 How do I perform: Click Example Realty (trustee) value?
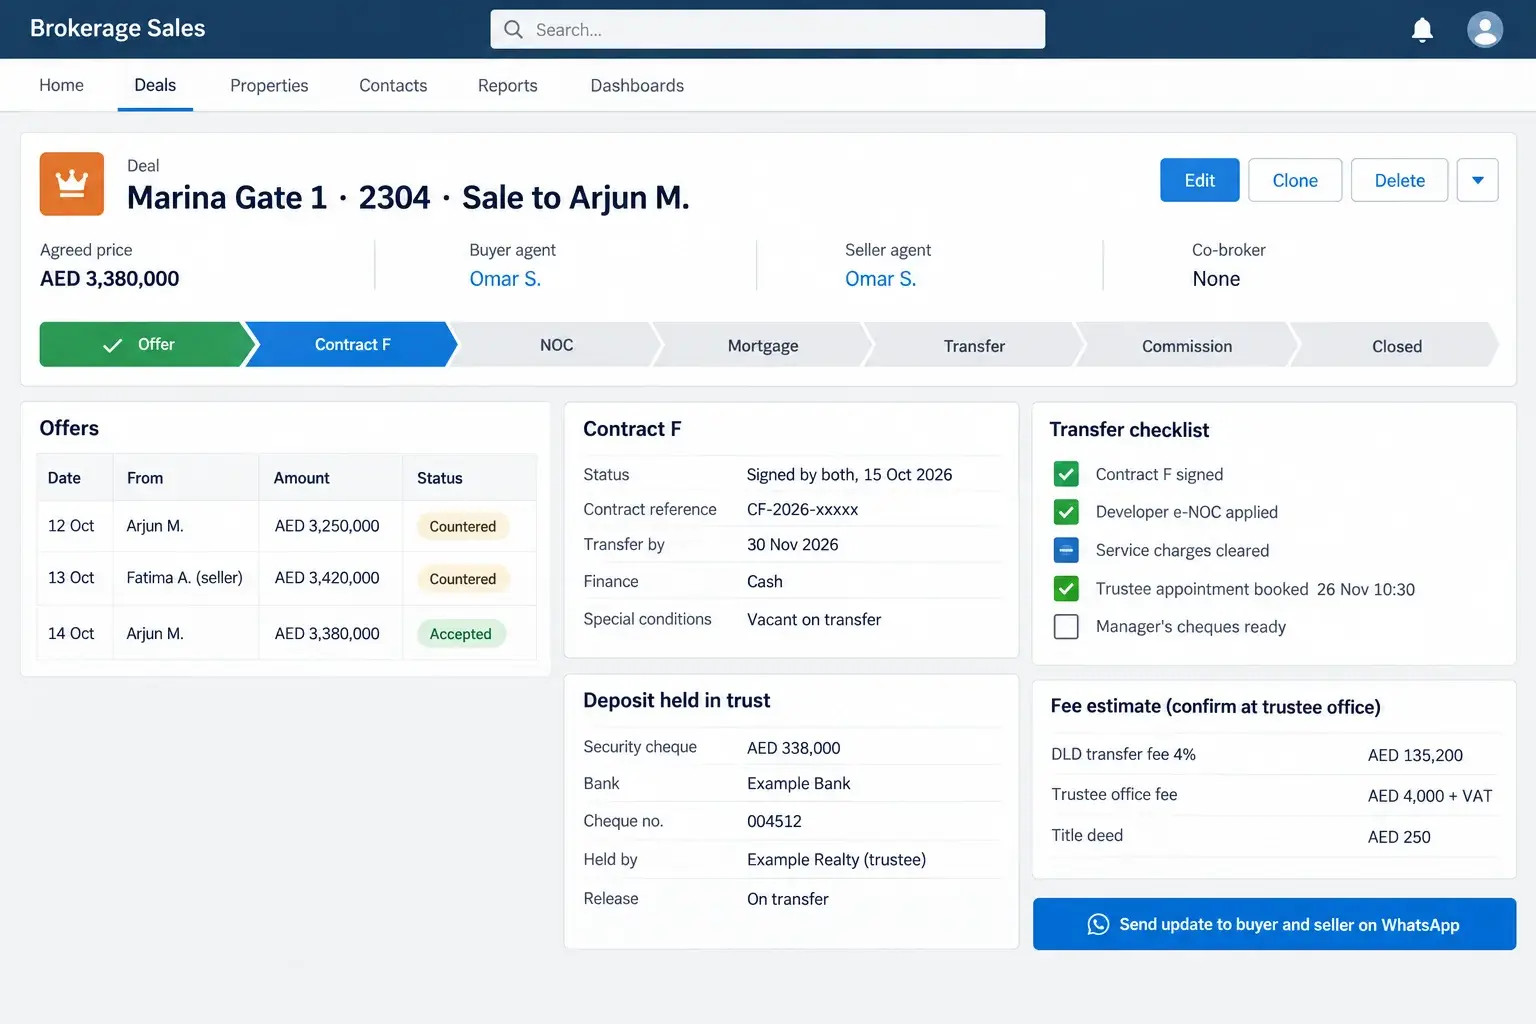pos(836,859)
